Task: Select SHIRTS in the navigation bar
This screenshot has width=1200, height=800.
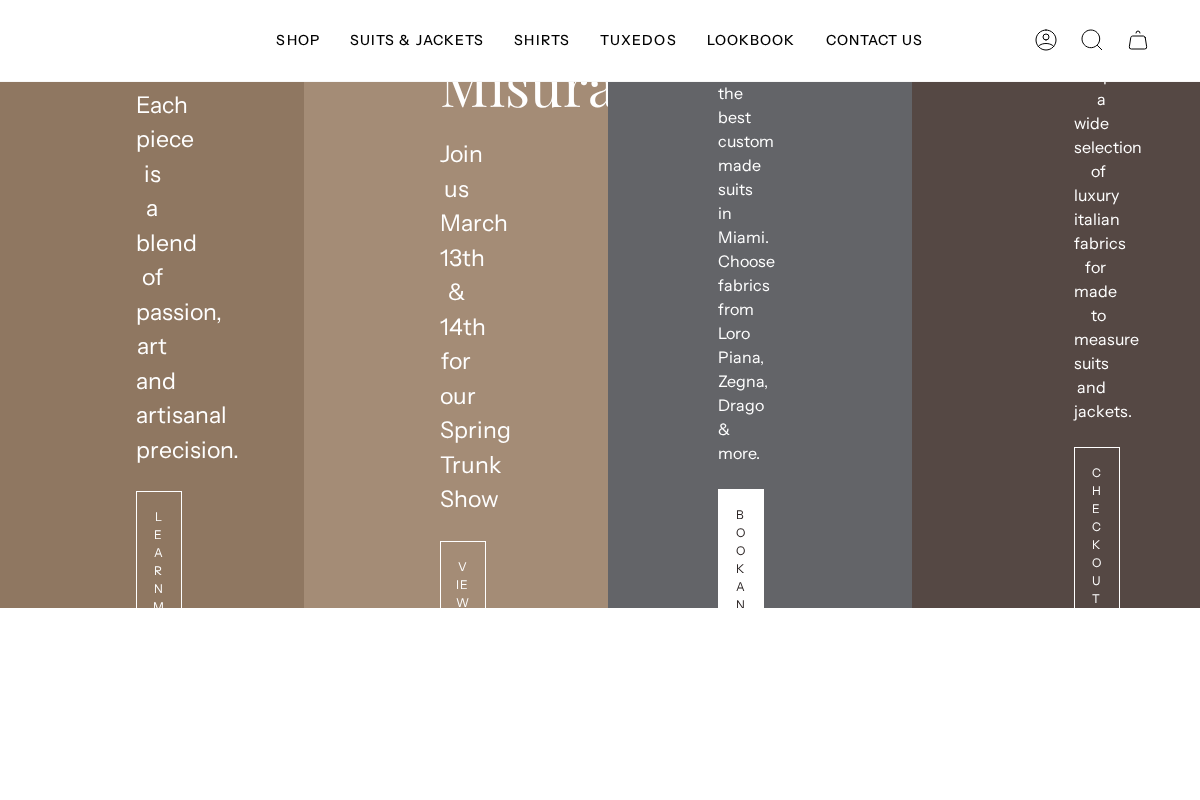Action: point(542,40)
